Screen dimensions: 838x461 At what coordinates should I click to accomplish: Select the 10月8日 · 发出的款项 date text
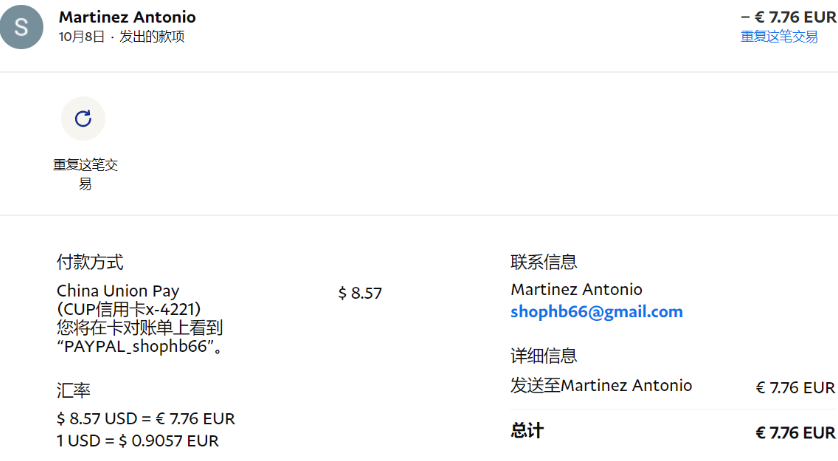pyautogui.click(x=121, y=37)
